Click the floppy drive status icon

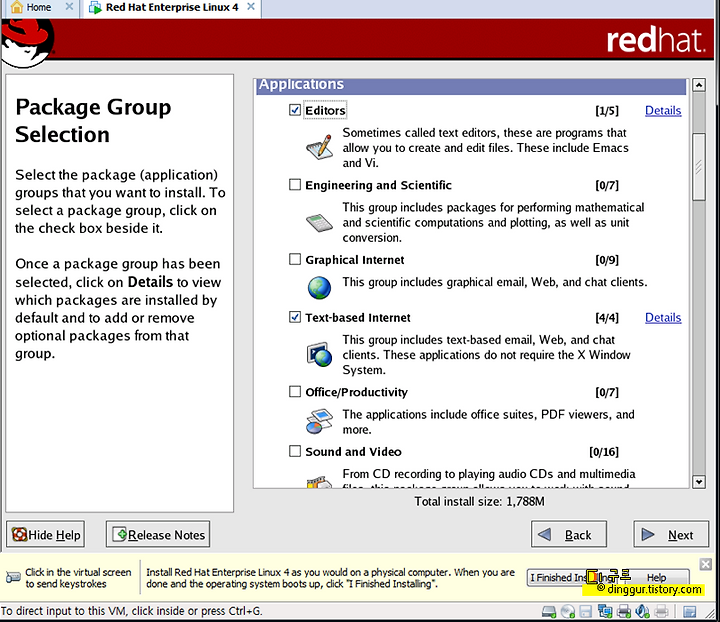pos(585,611)
